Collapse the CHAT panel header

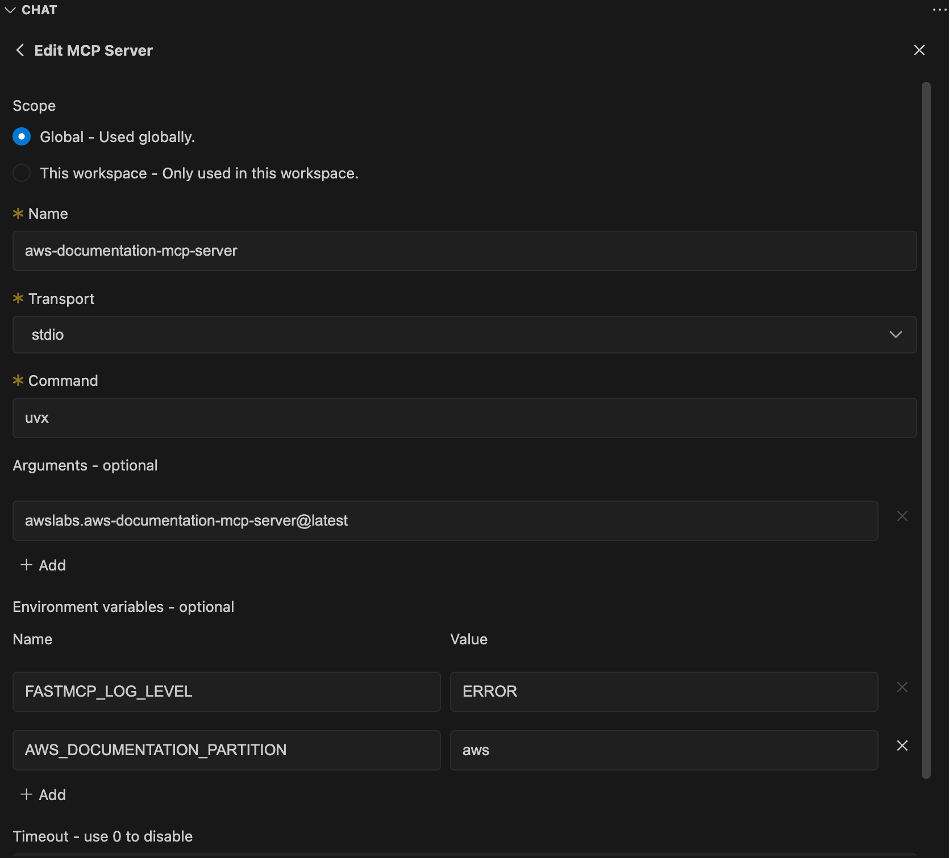click(11, 9)
